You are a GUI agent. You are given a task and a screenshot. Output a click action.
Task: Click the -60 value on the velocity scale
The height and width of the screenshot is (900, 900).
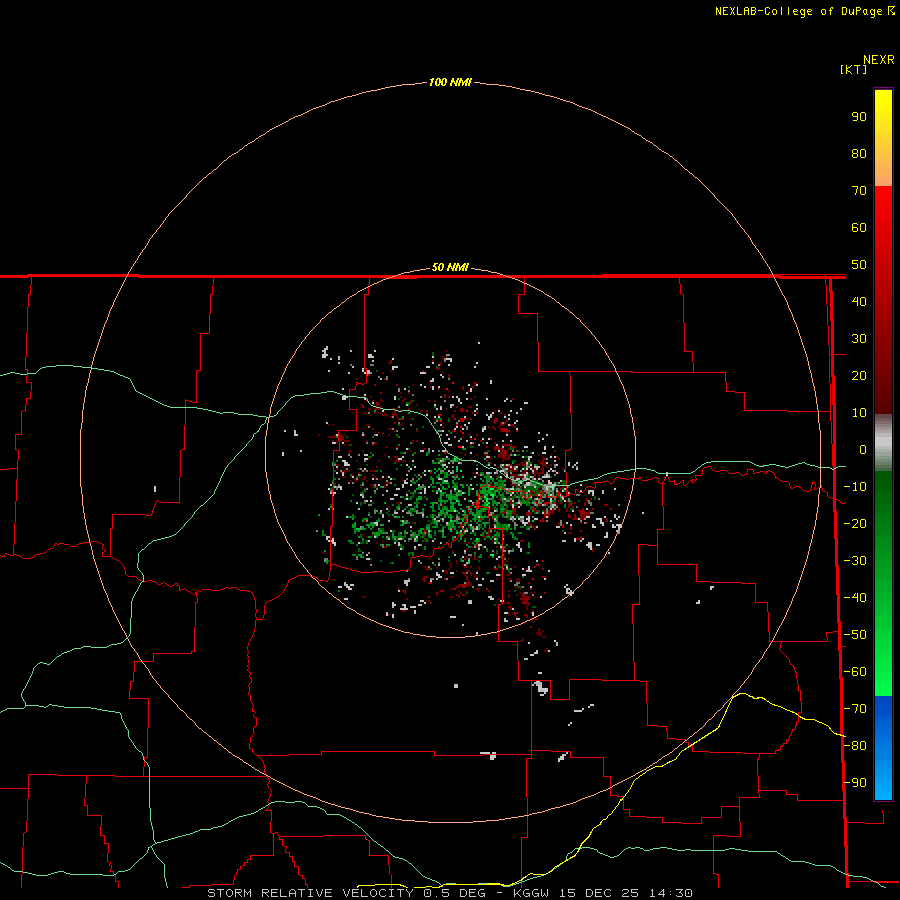click(x=855, y=672)
